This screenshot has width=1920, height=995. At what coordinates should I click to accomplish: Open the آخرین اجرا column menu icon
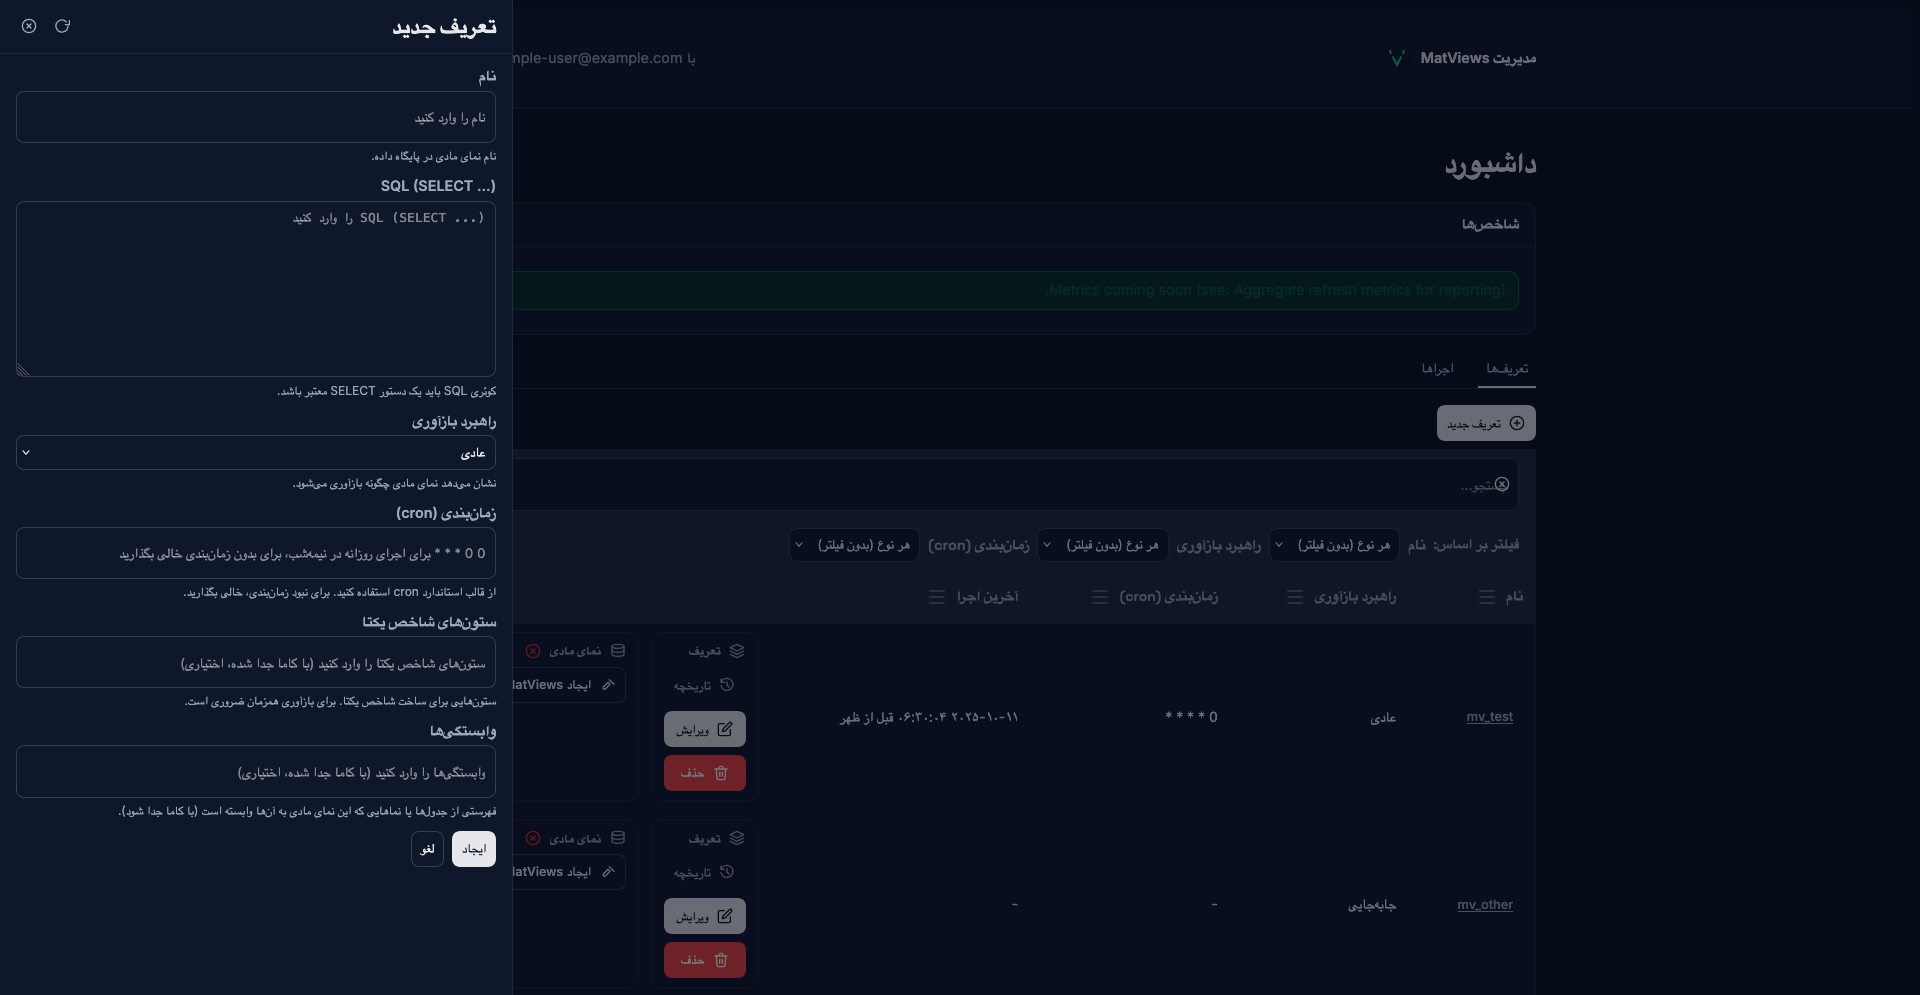[937, 597]
